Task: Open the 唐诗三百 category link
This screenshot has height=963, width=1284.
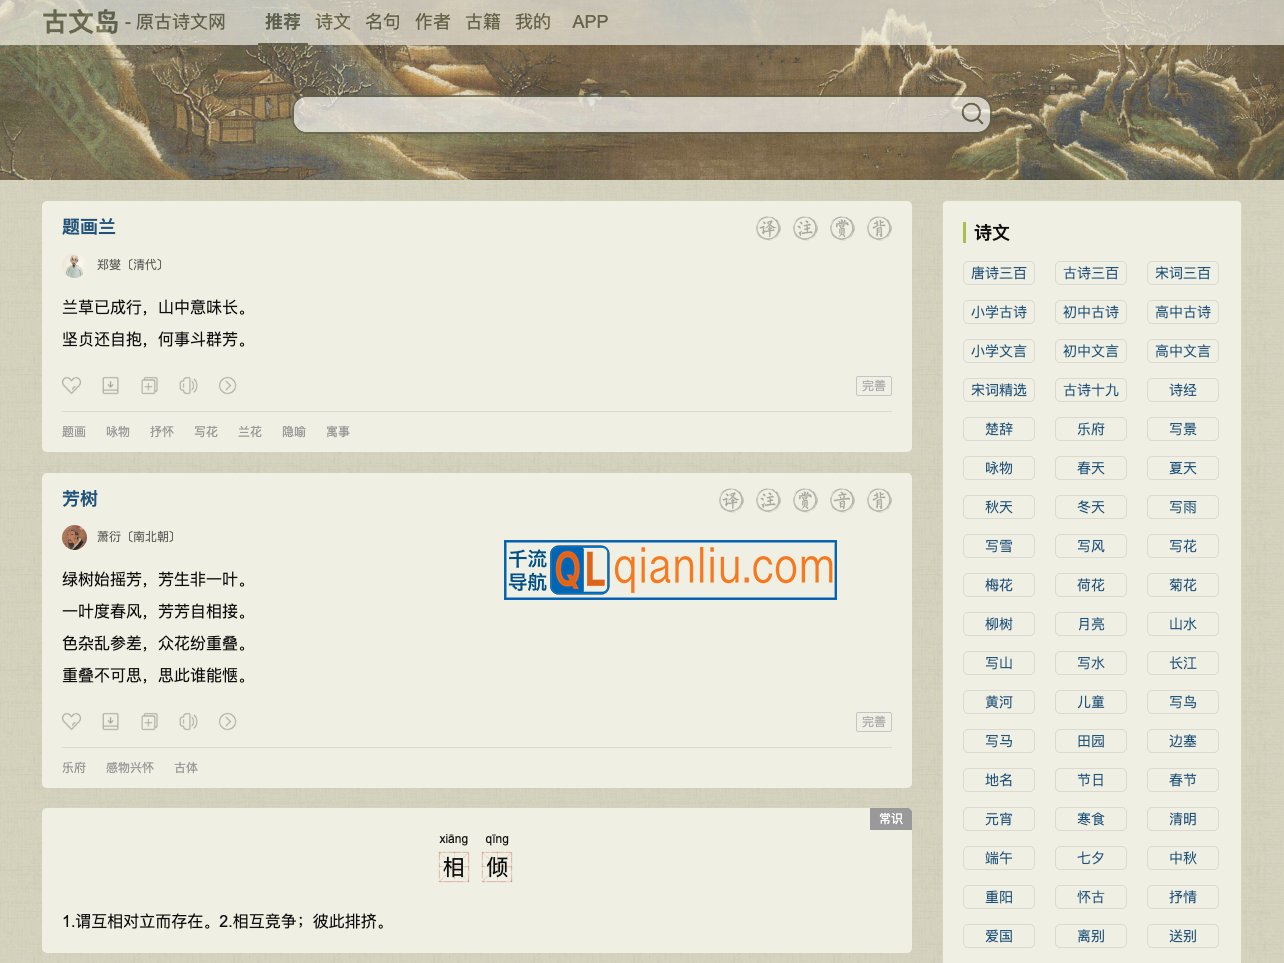Action: (x=998, y=273)
